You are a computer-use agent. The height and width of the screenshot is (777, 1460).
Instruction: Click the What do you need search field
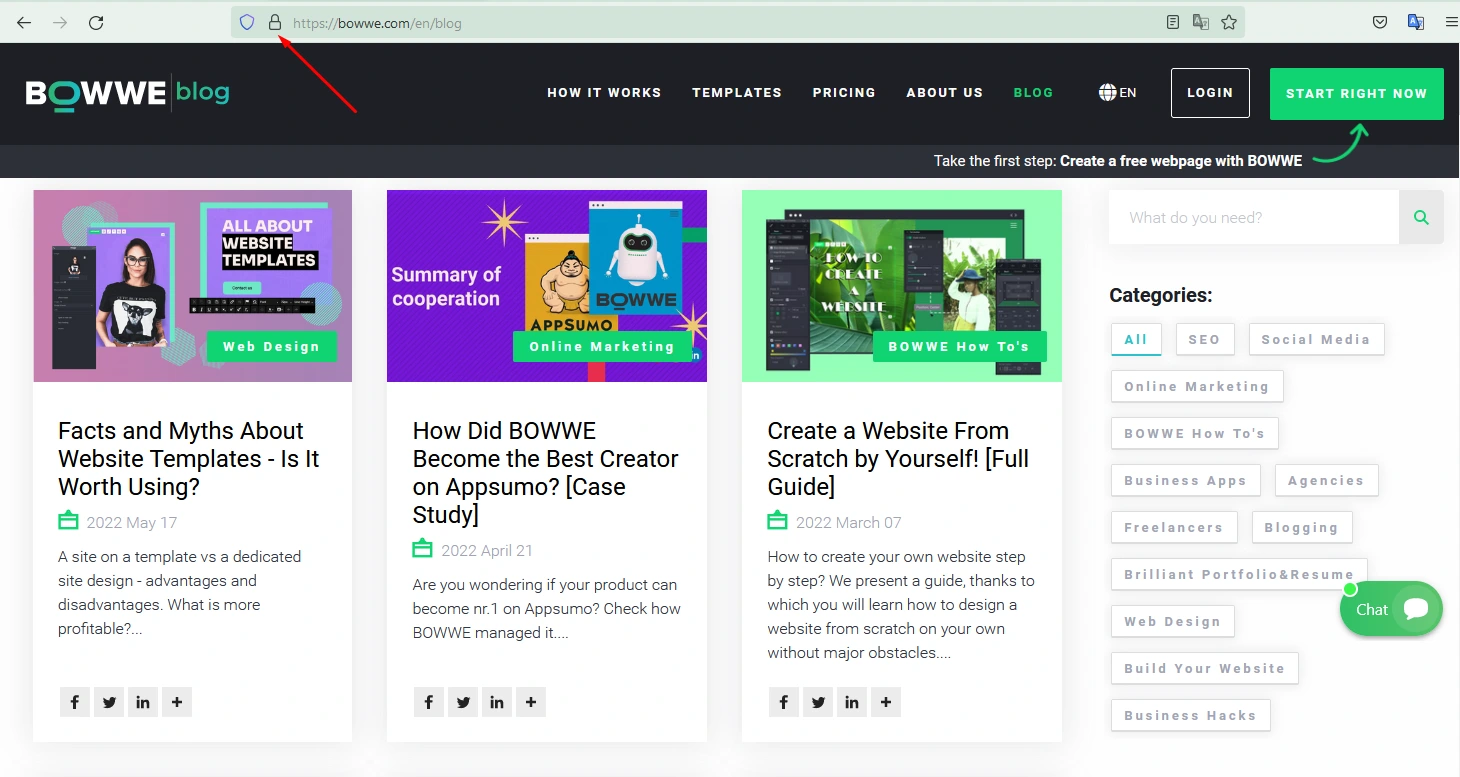1254,217
